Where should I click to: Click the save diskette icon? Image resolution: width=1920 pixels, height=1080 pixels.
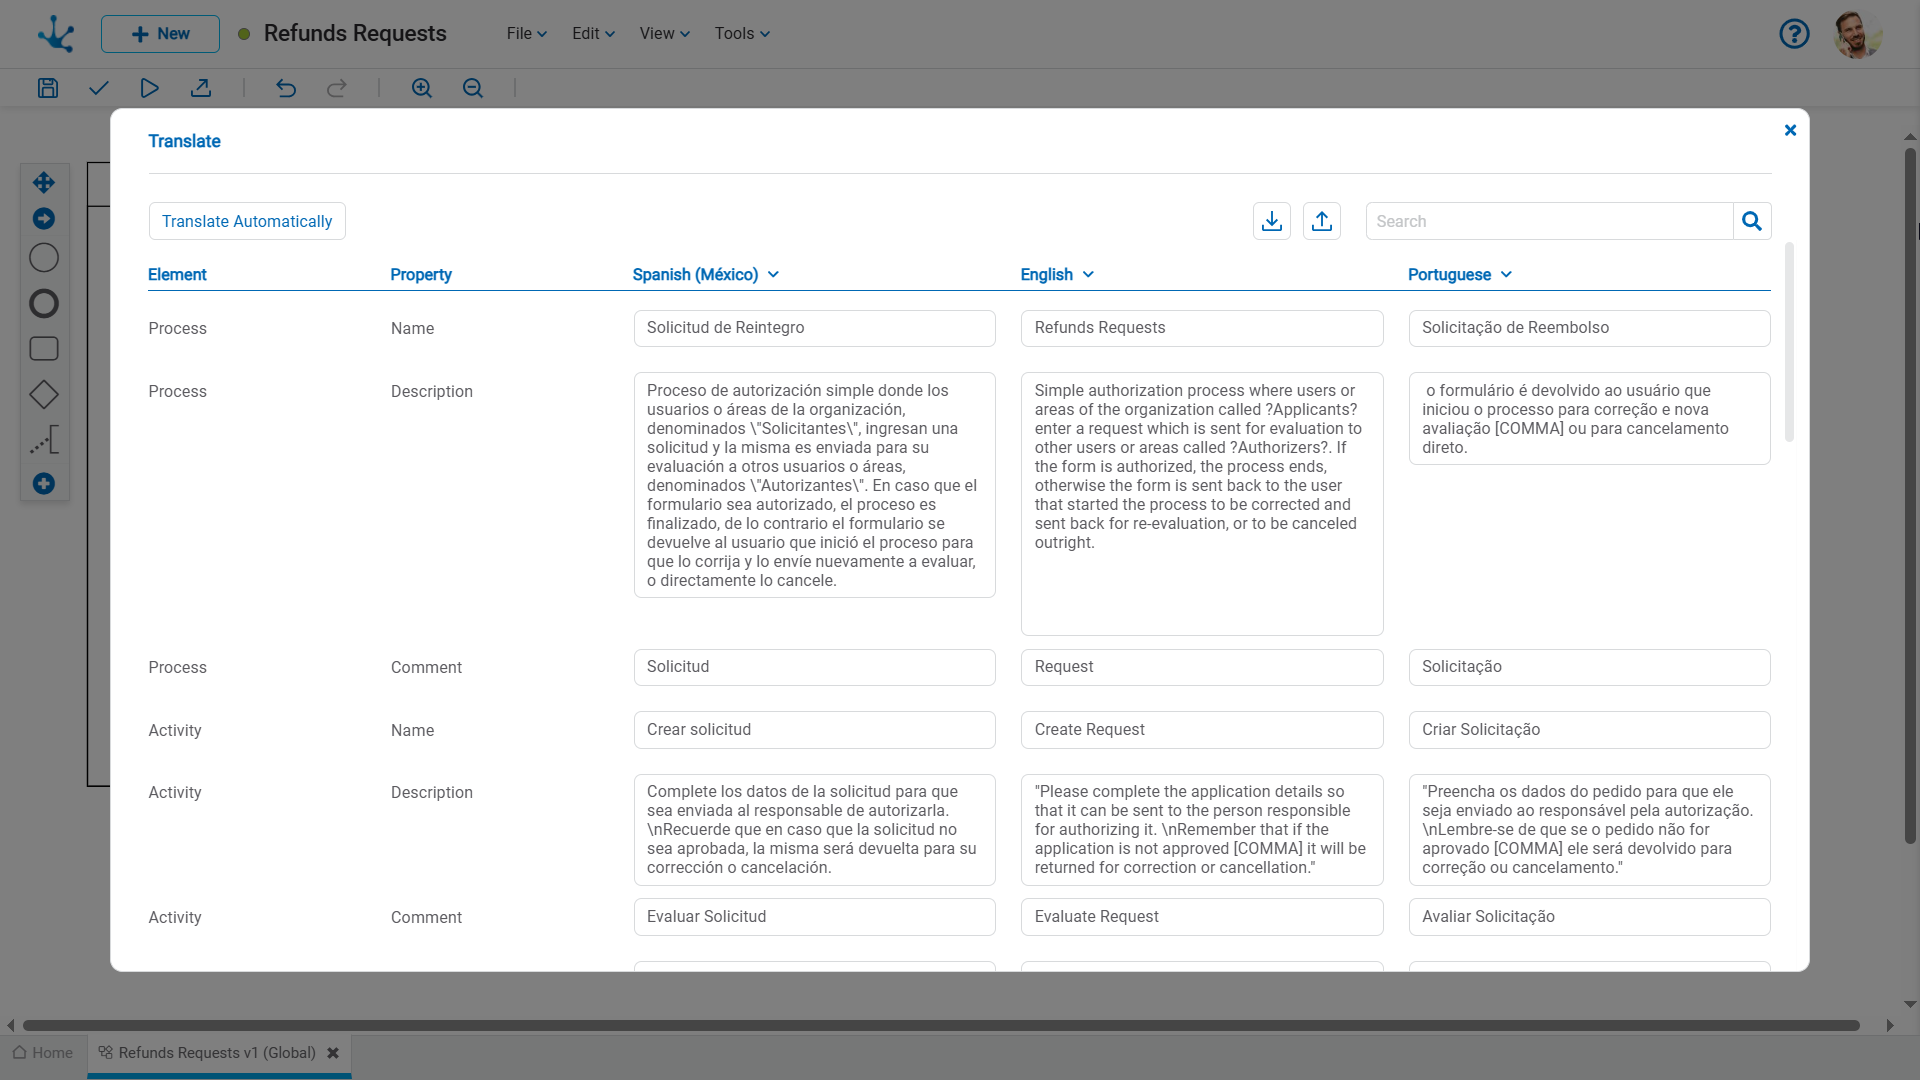click(47, 88)
